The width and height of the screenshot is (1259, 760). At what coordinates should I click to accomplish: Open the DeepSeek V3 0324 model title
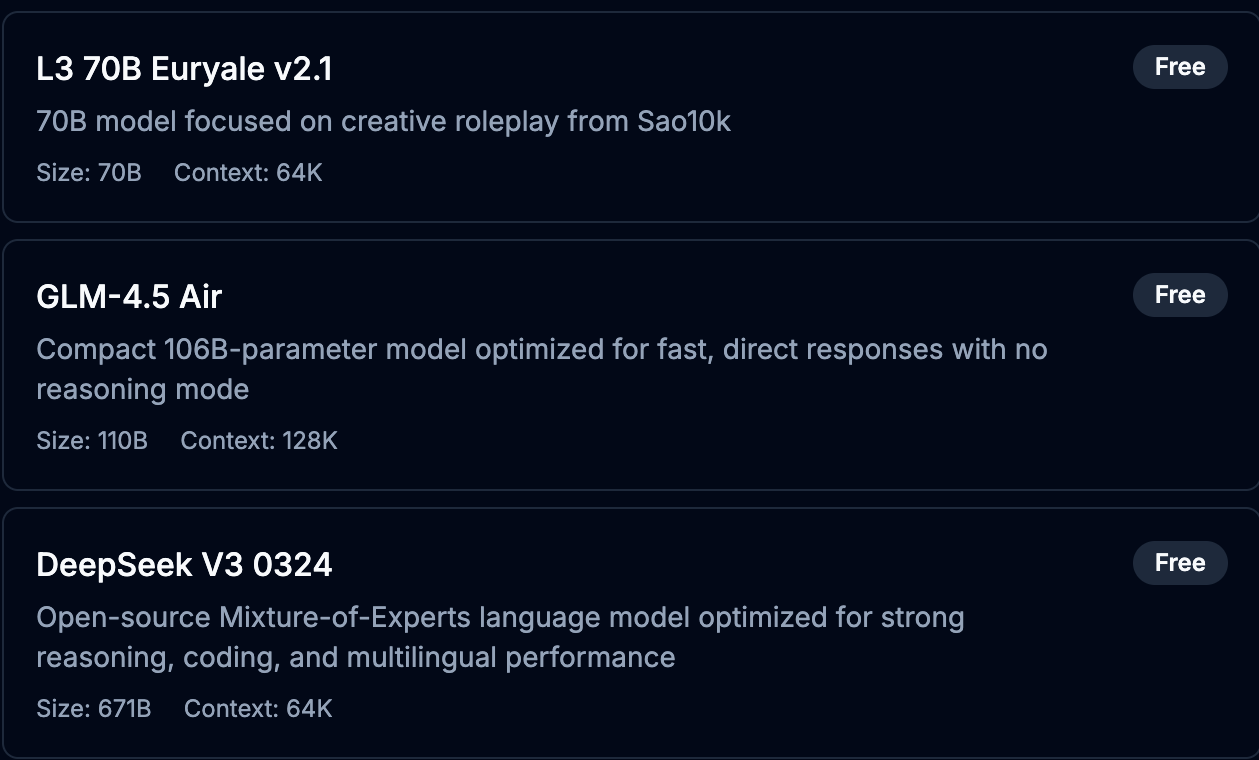[184, 565]
